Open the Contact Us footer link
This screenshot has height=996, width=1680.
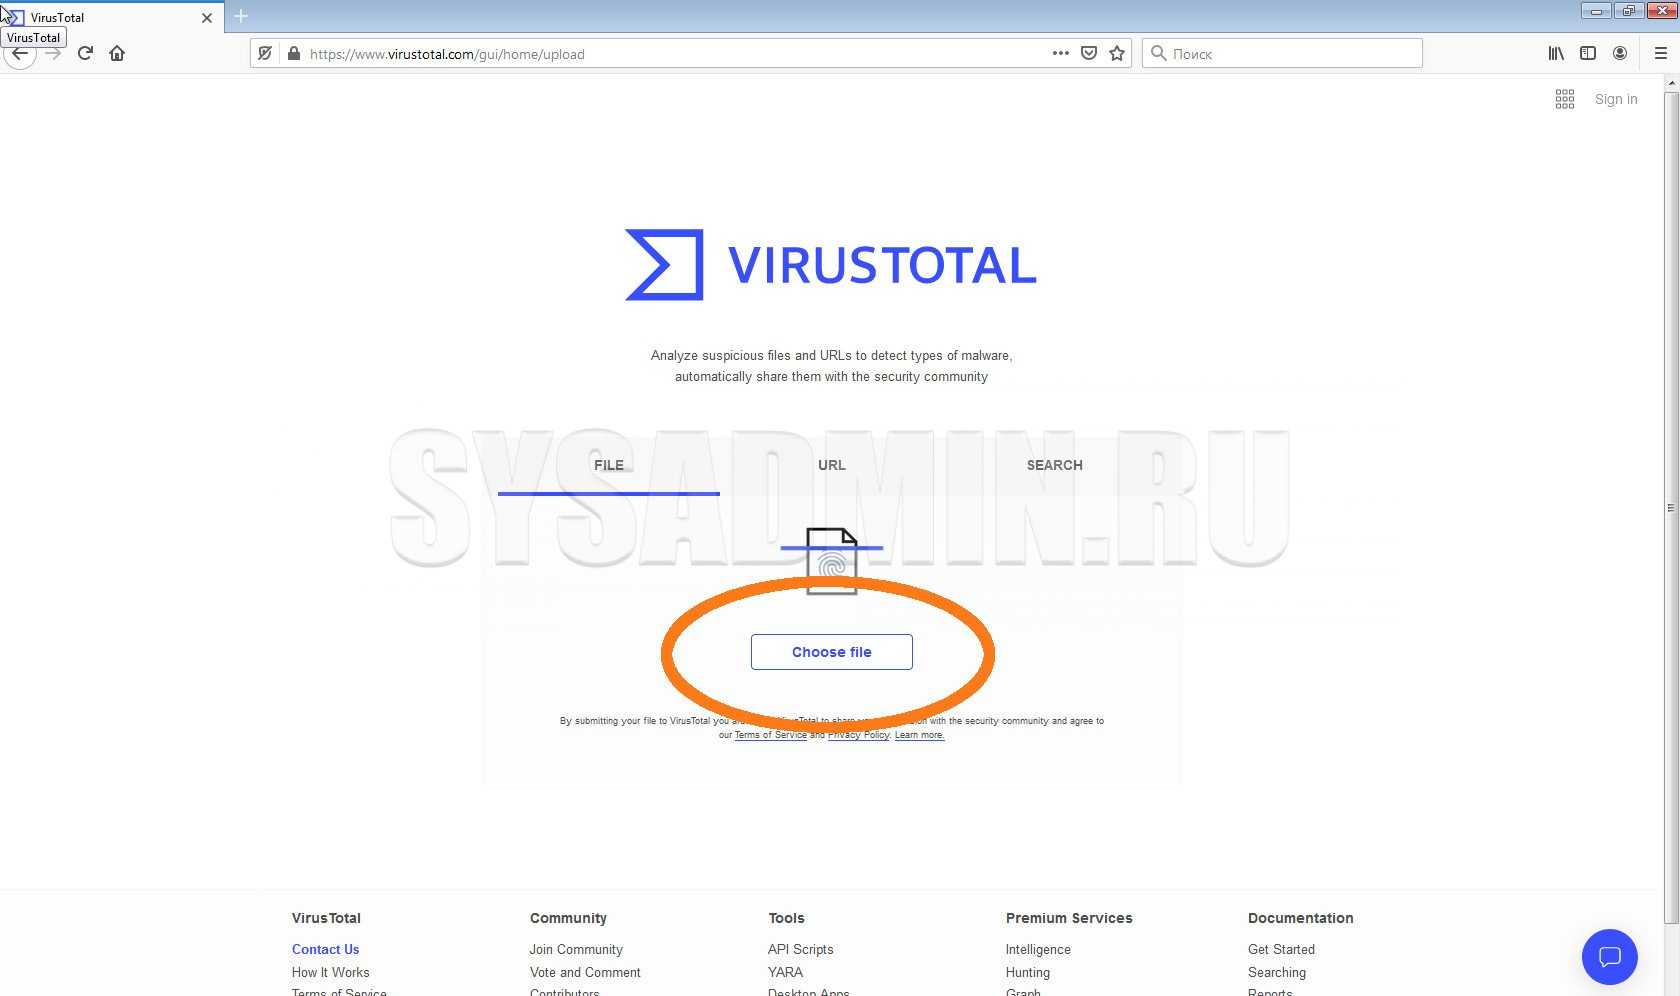(x=325, y=949)
